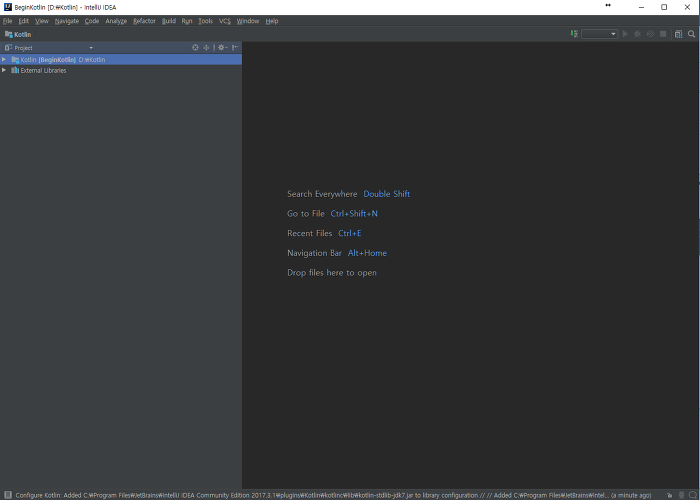
Task: Open the Navigate menu
Action: [67, 21]
